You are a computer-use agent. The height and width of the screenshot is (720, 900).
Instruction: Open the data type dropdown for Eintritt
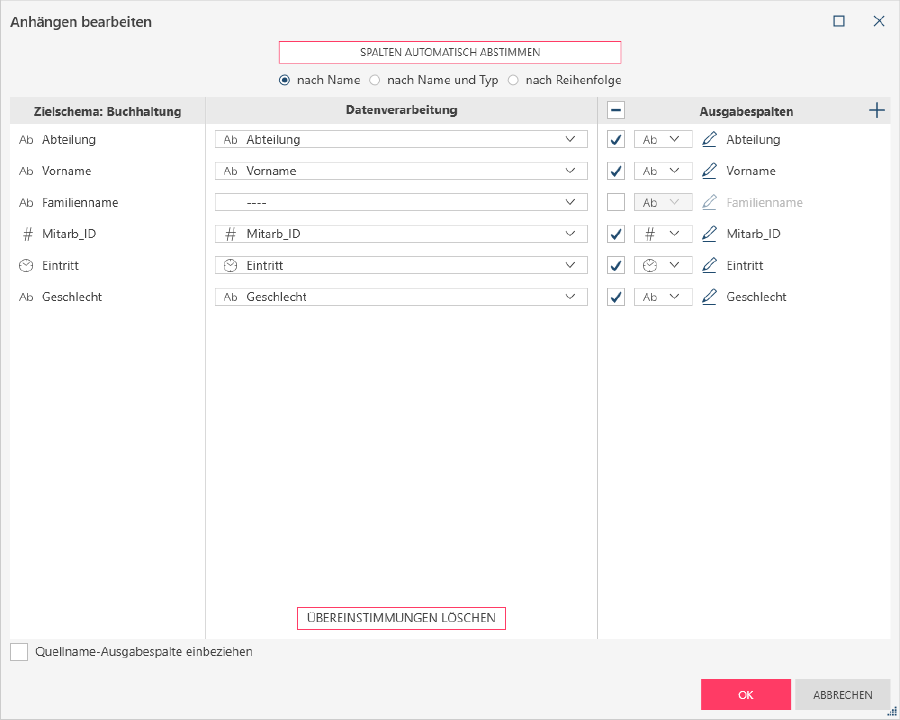click(x=663, y=266)
